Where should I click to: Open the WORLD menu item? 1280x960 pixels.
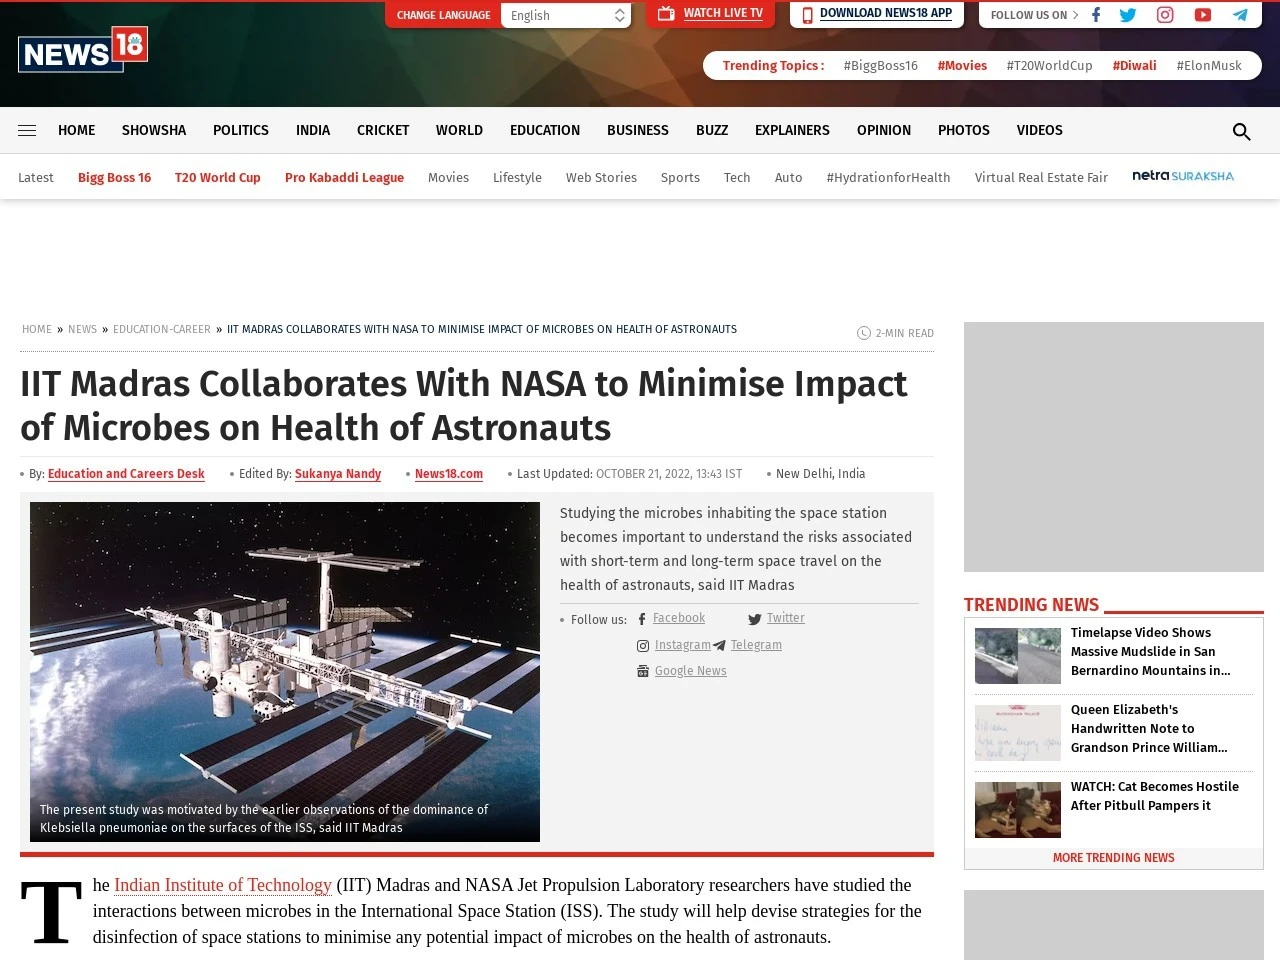pos(459,130)
